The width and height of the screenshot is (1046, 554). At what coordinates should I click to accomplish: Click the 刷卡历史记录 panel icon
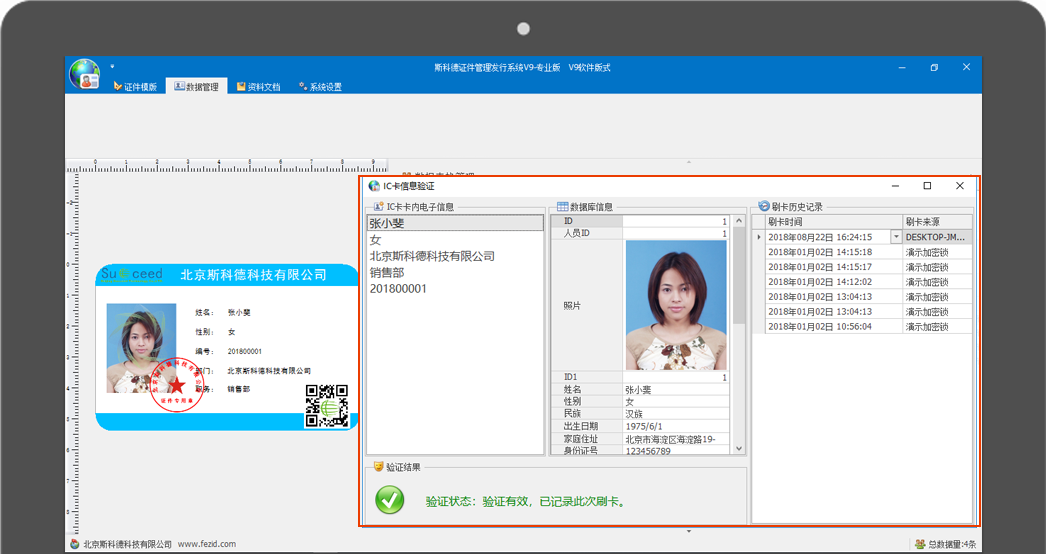[x=764, y=207]
